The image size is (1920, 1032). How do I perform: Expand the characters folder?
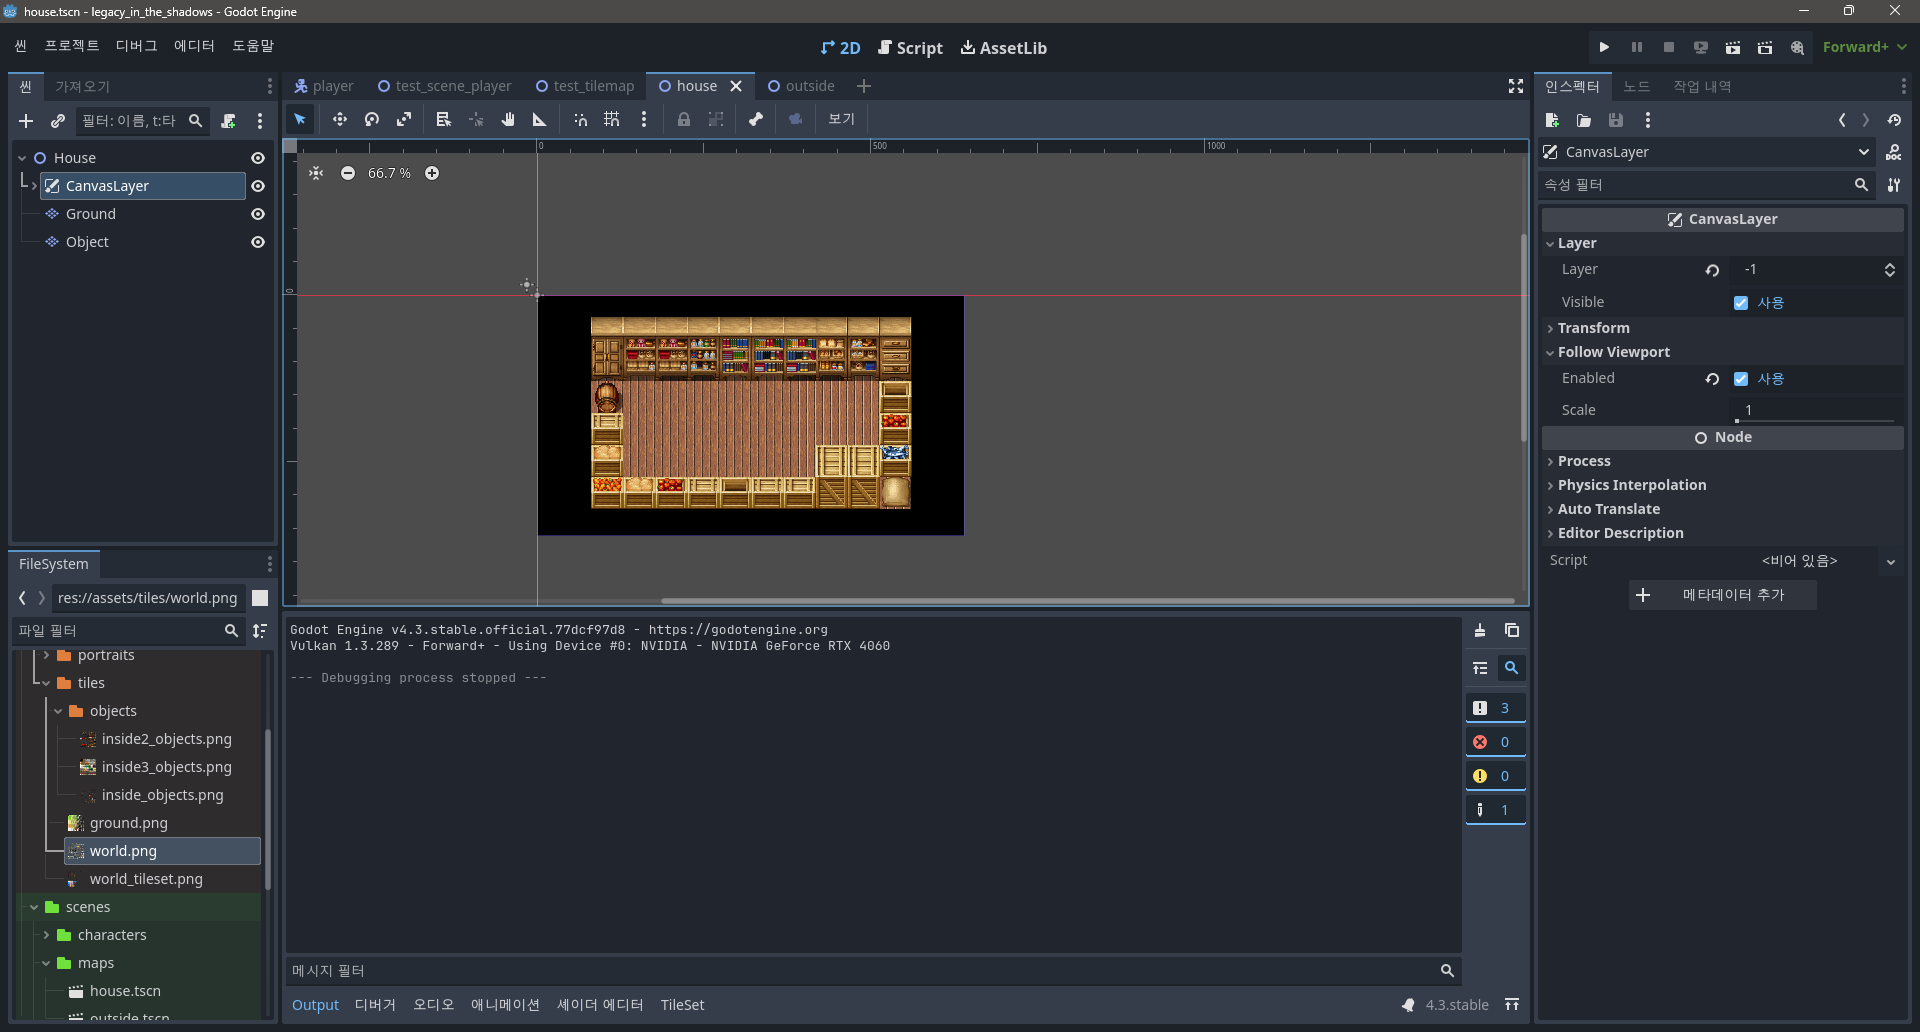point(46,935)
